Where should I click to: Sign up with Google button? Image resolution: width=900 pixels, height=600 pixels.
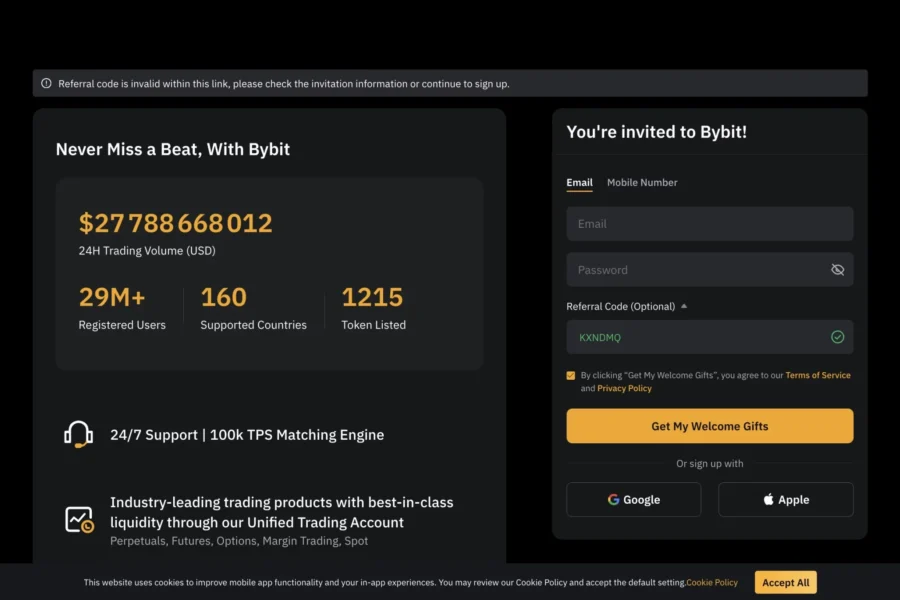[634, 500]
